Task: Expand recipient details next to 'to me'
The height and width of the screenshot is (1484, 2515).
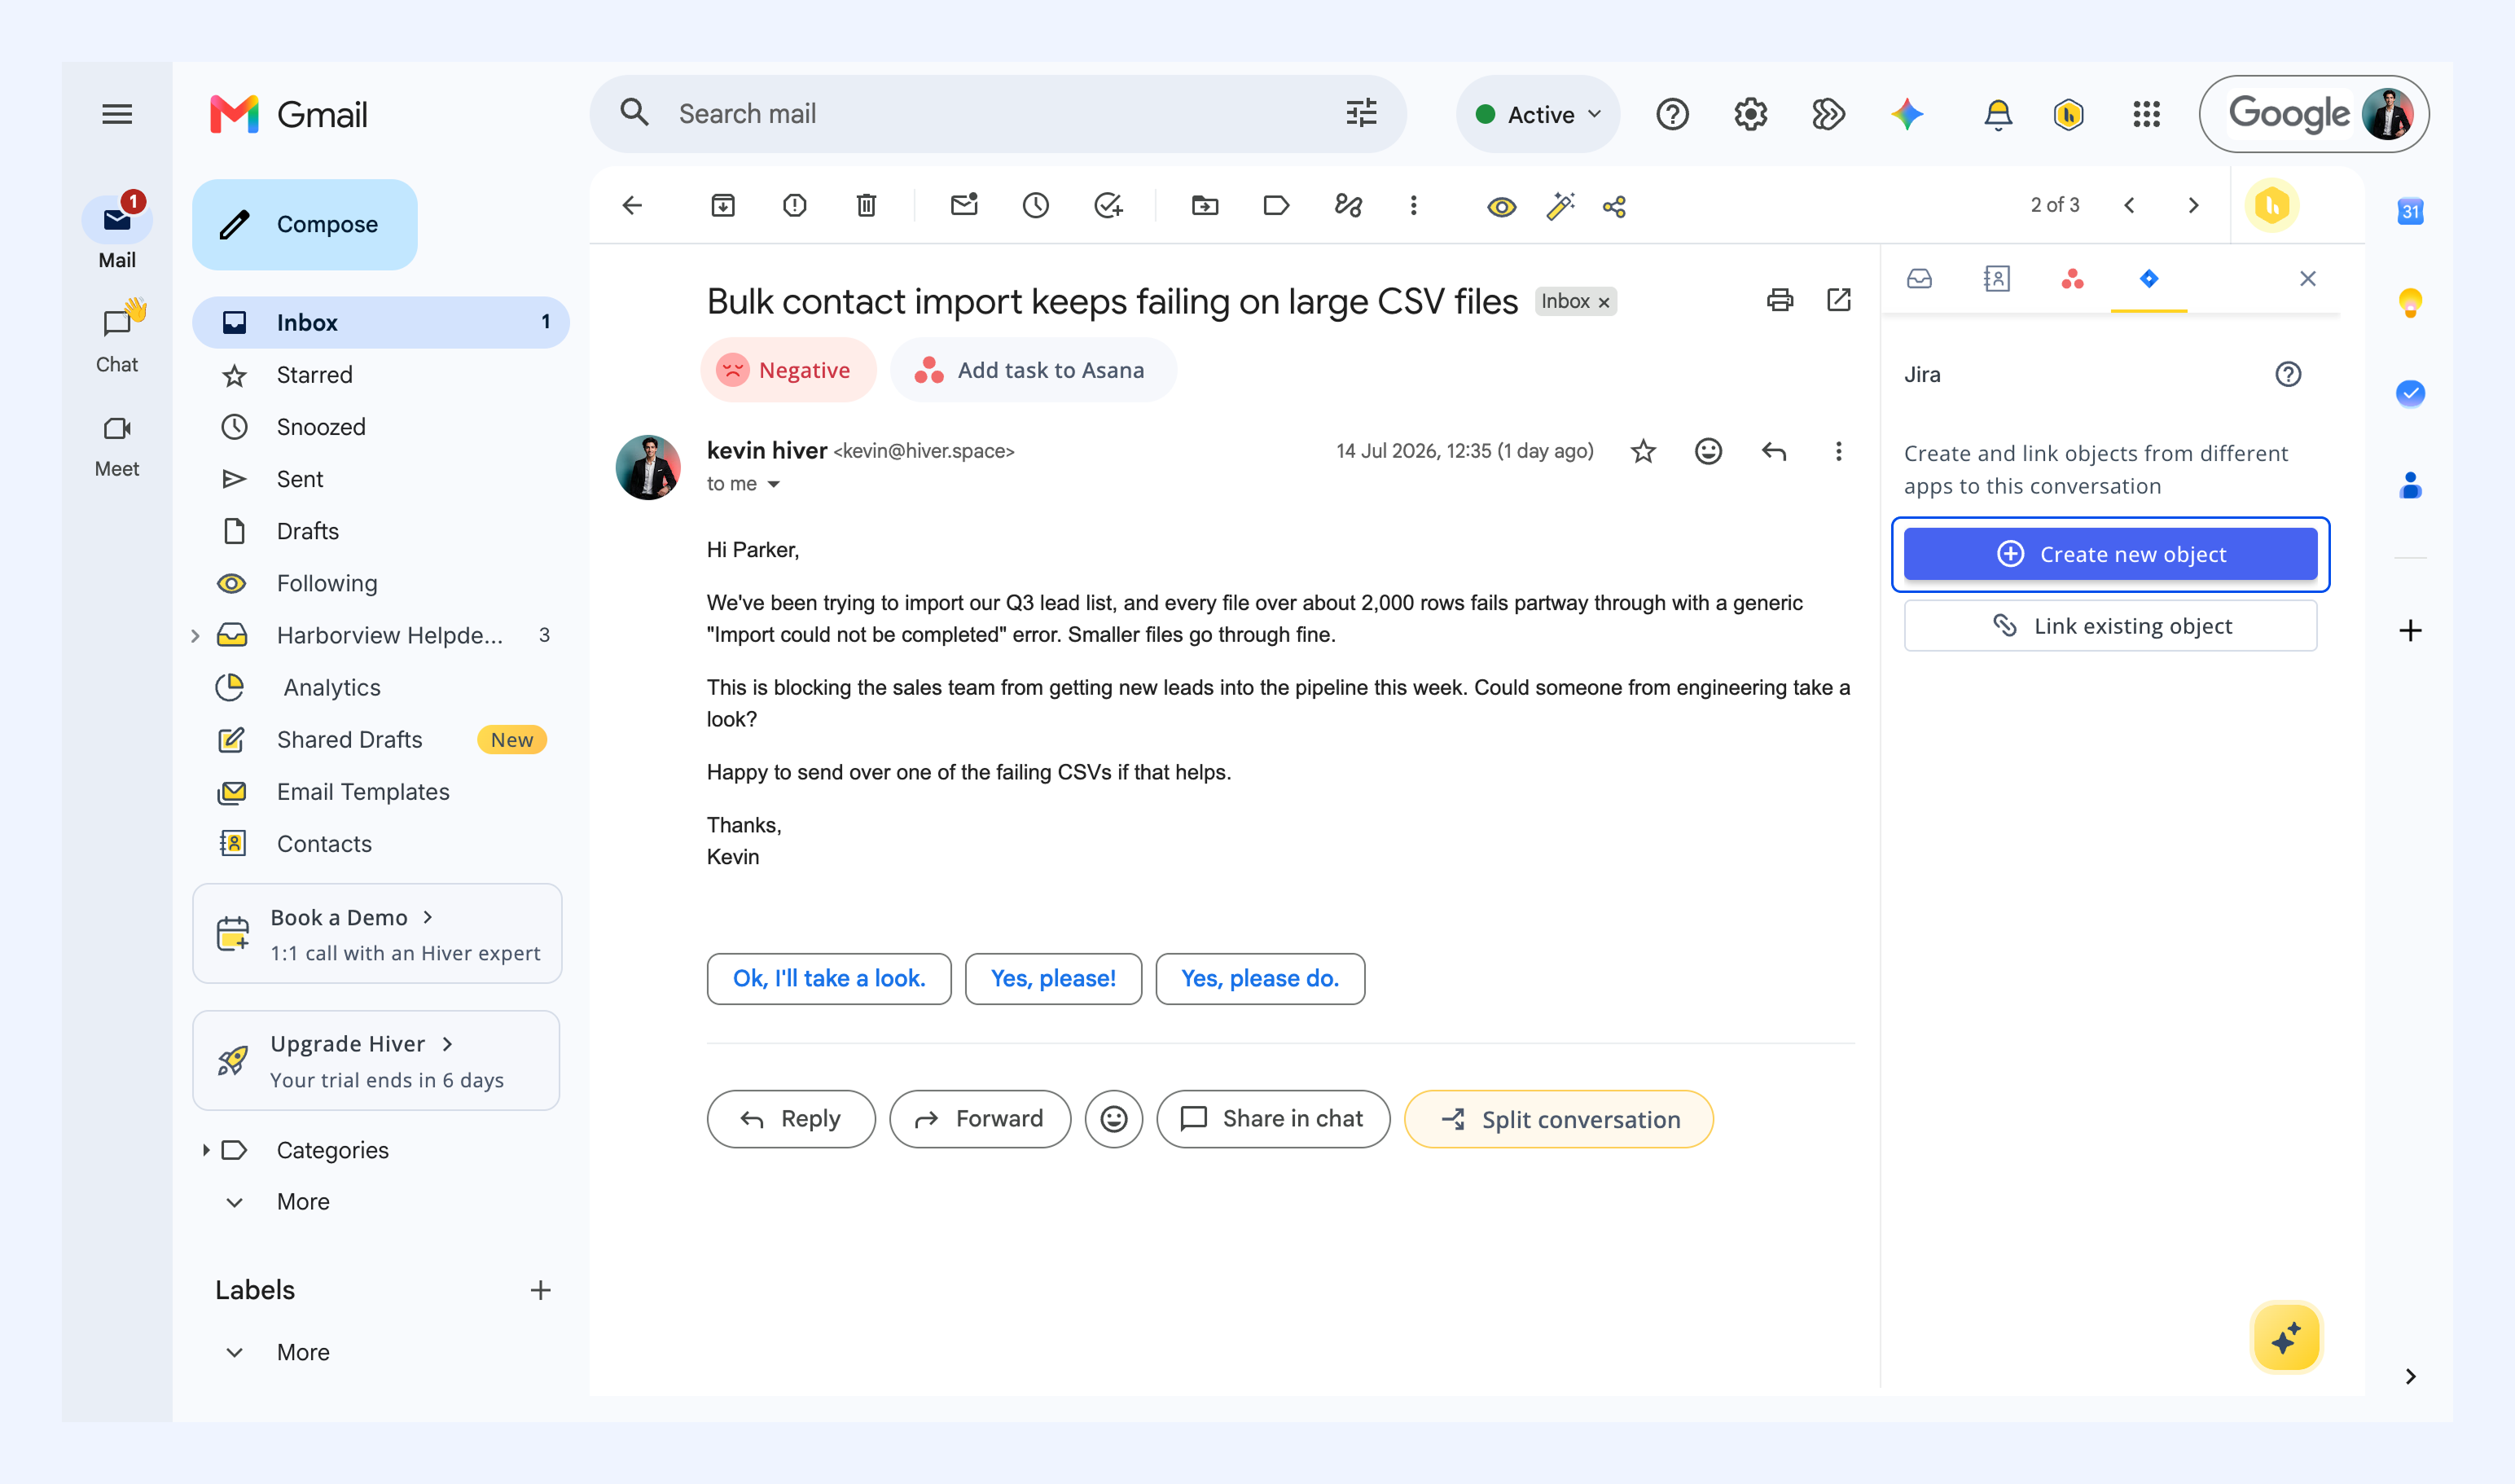Action: pyautogui.click(x=774, y=485)
